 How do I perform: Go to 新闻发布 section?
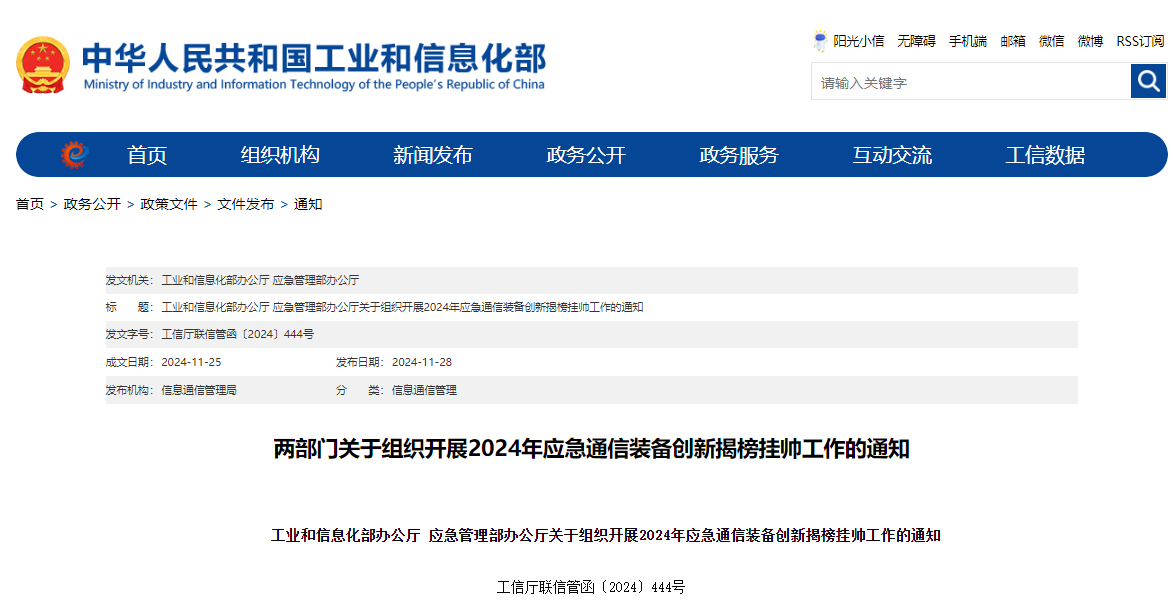(432, 155)
